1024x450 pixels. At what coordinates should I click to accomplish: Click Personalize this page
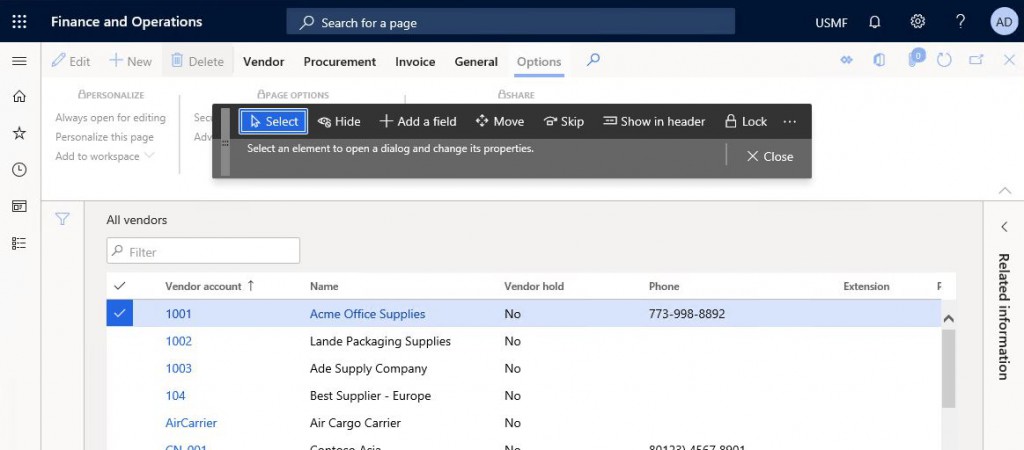click(x=104, y=137)
